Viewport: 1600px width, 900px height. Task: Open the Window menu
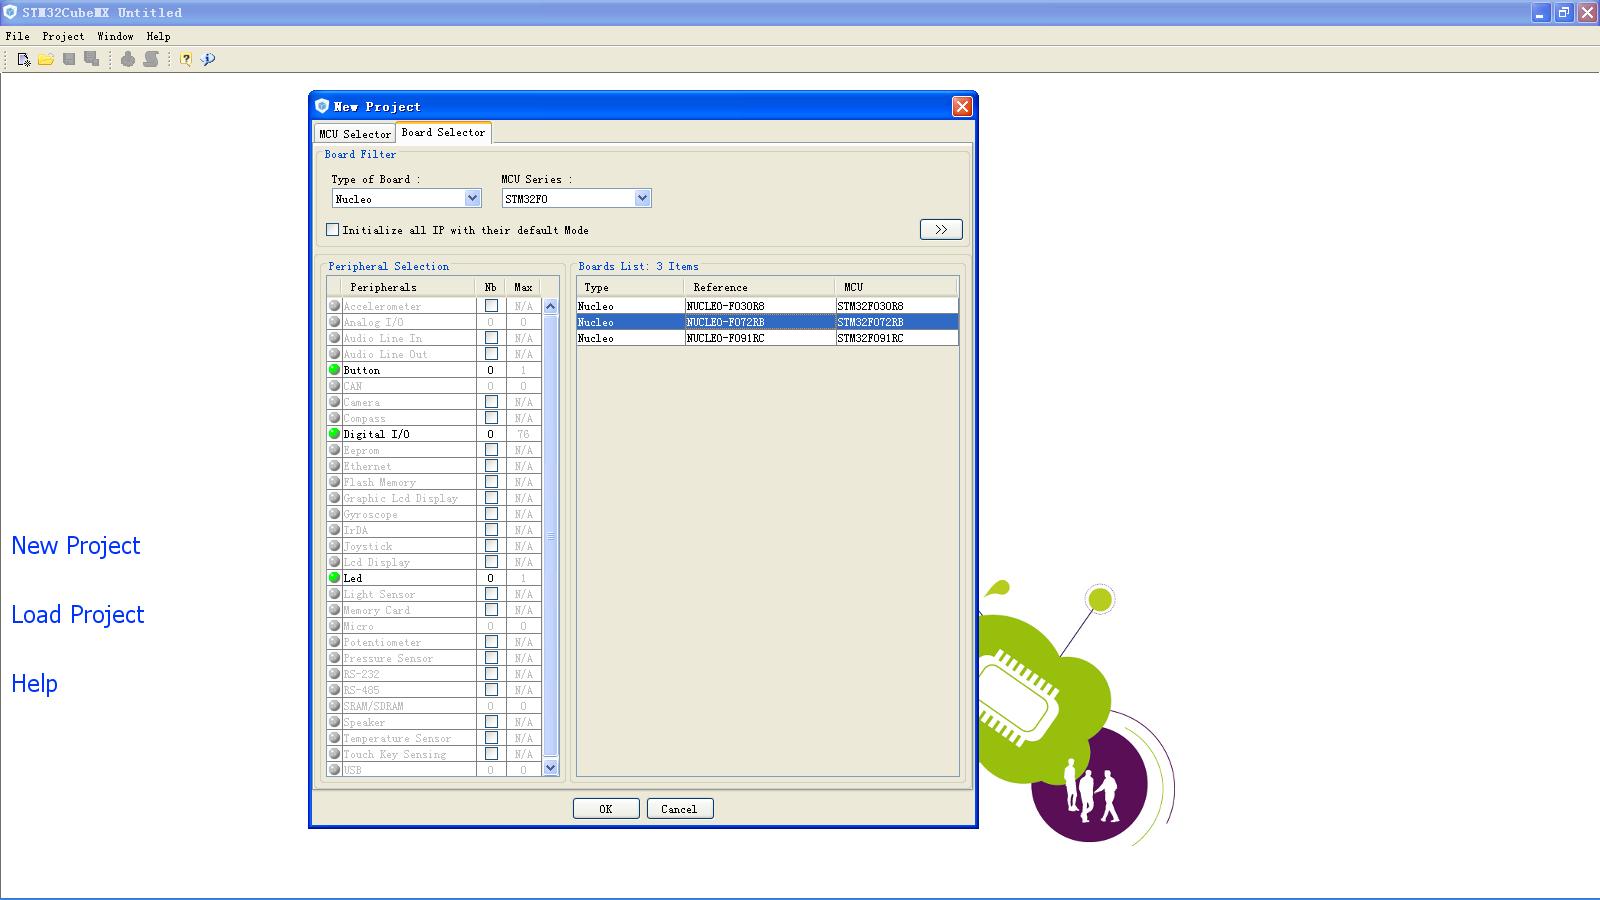(115, 36)
